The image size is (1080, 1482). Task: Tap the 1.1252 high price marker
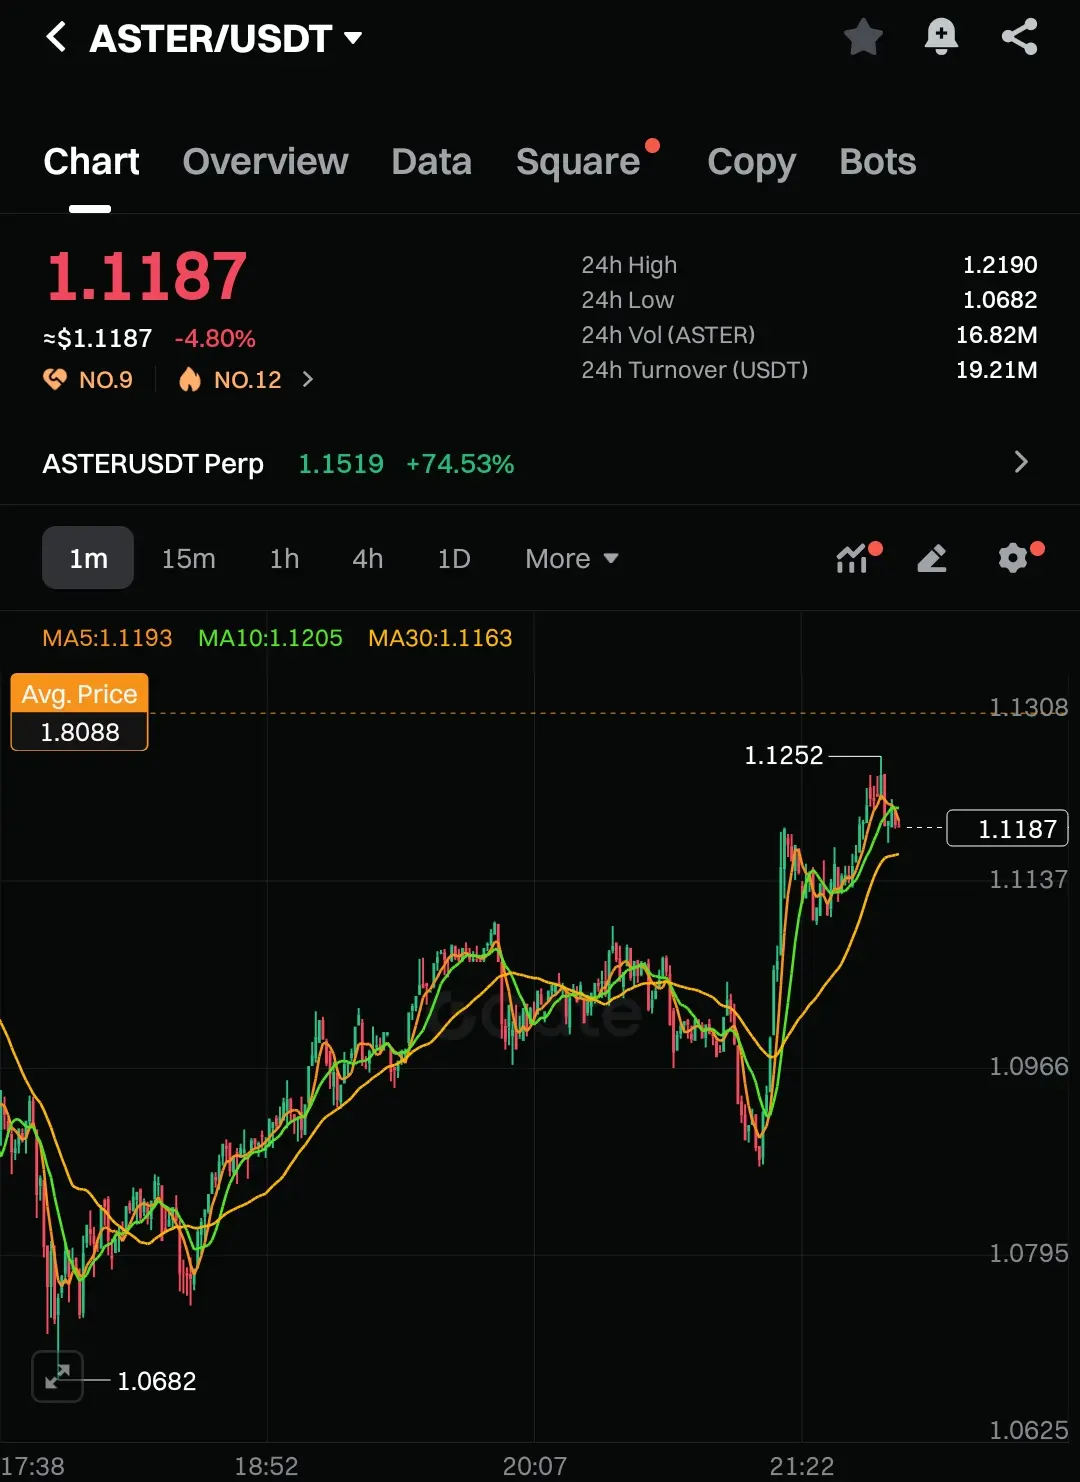pos(783,755)
